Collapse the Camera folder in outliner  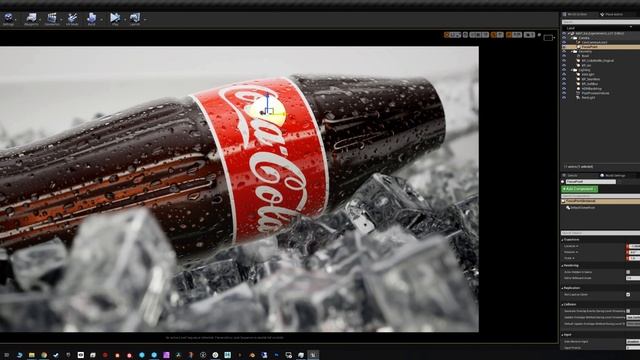(x=571, y=38)
